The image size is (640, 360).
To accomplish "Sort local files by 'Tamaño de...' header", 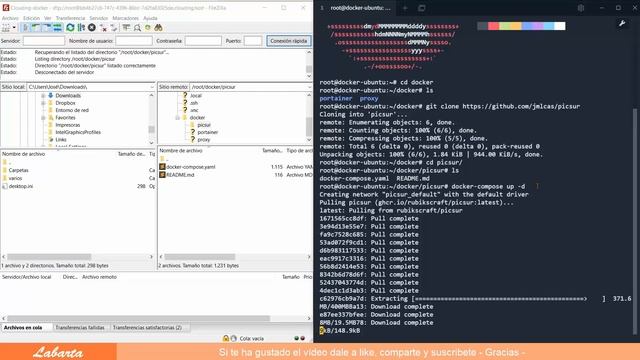I will point(131,154).
